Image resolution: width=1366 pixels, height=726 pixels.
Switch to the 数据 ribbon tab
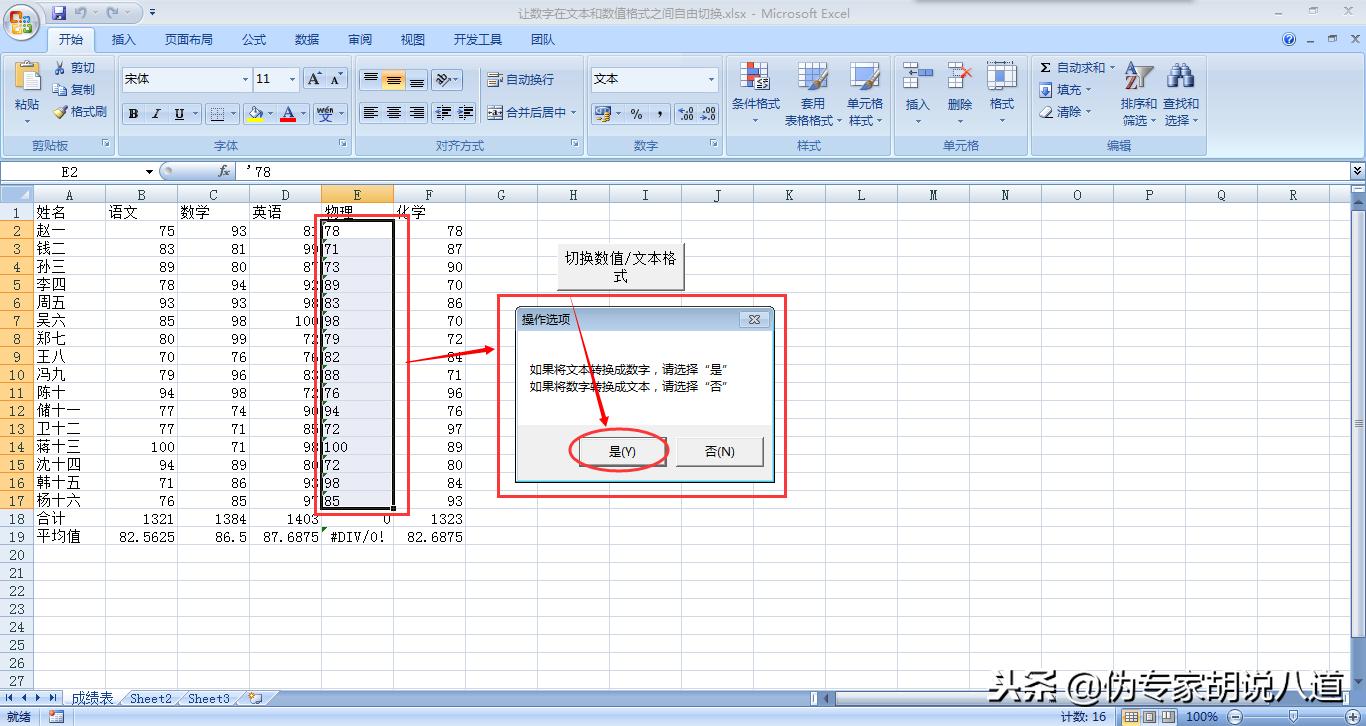pos(307,40)
